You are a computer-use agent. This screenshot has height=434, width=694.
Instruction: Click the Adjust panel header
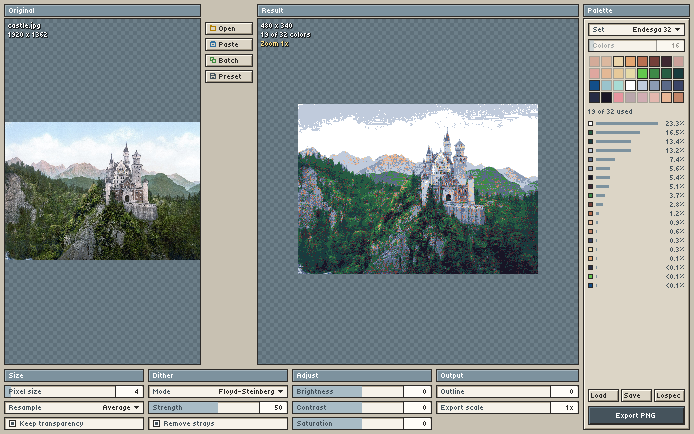(362, 376)
